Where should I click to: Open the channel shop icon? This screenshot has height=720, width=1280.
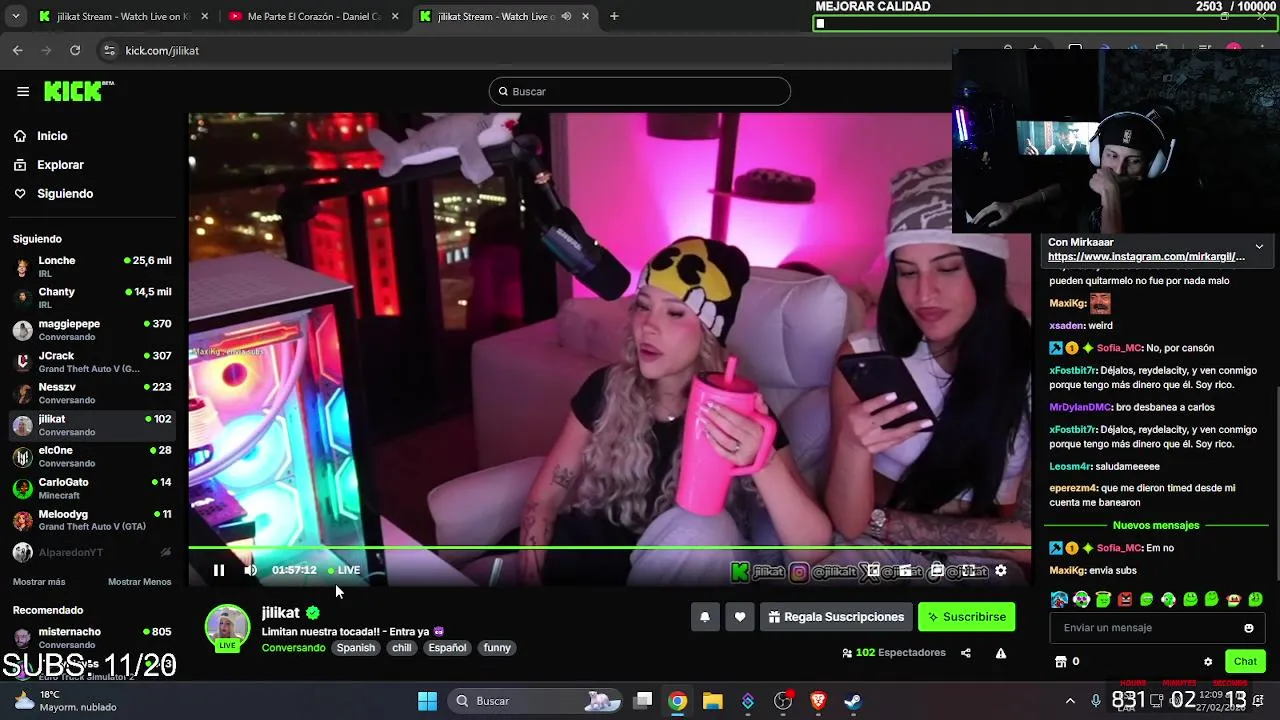tap(1061, 661)
